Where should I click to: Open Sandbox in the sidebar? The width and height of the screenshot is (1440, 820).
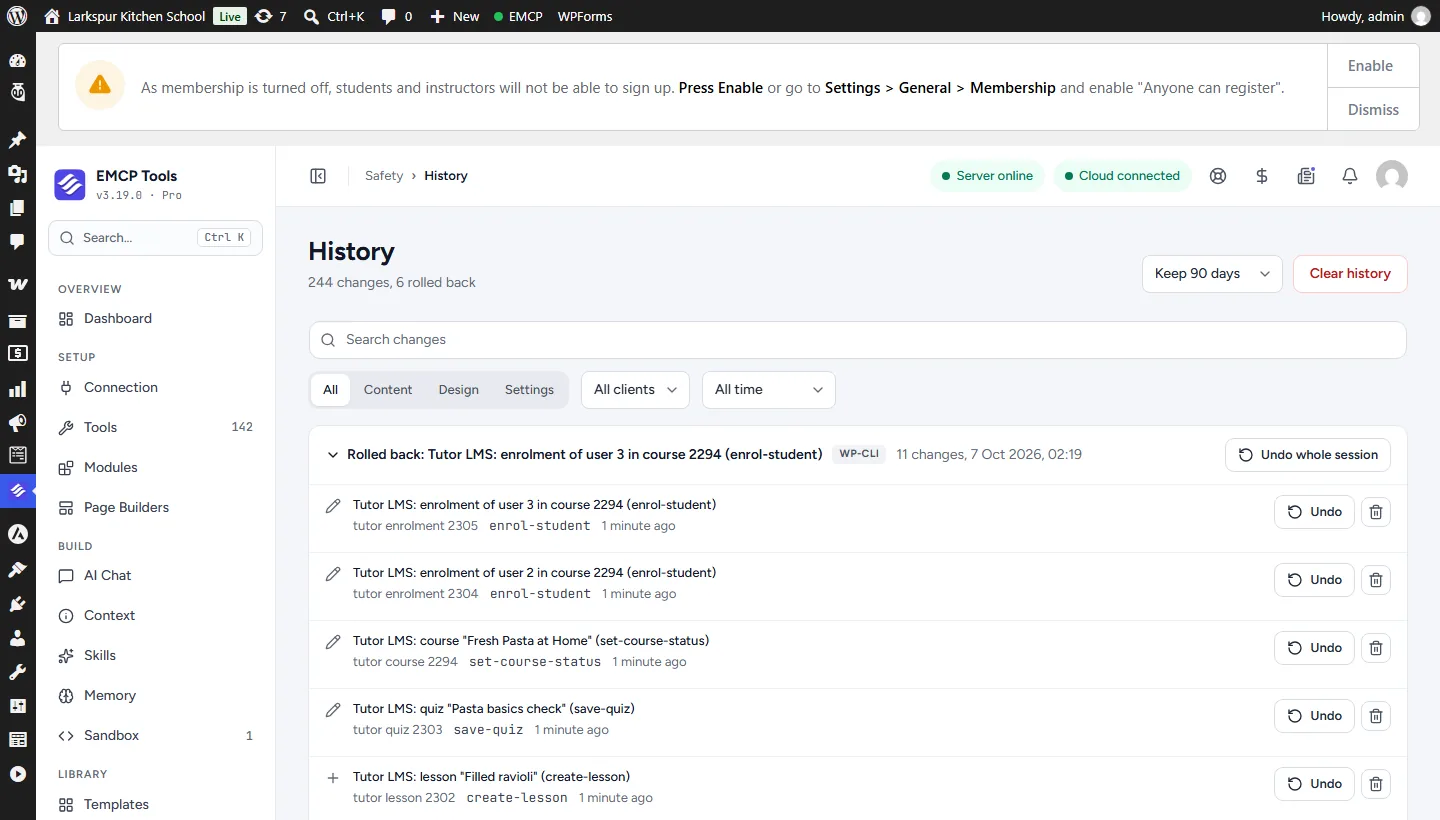tap(155, 736)
